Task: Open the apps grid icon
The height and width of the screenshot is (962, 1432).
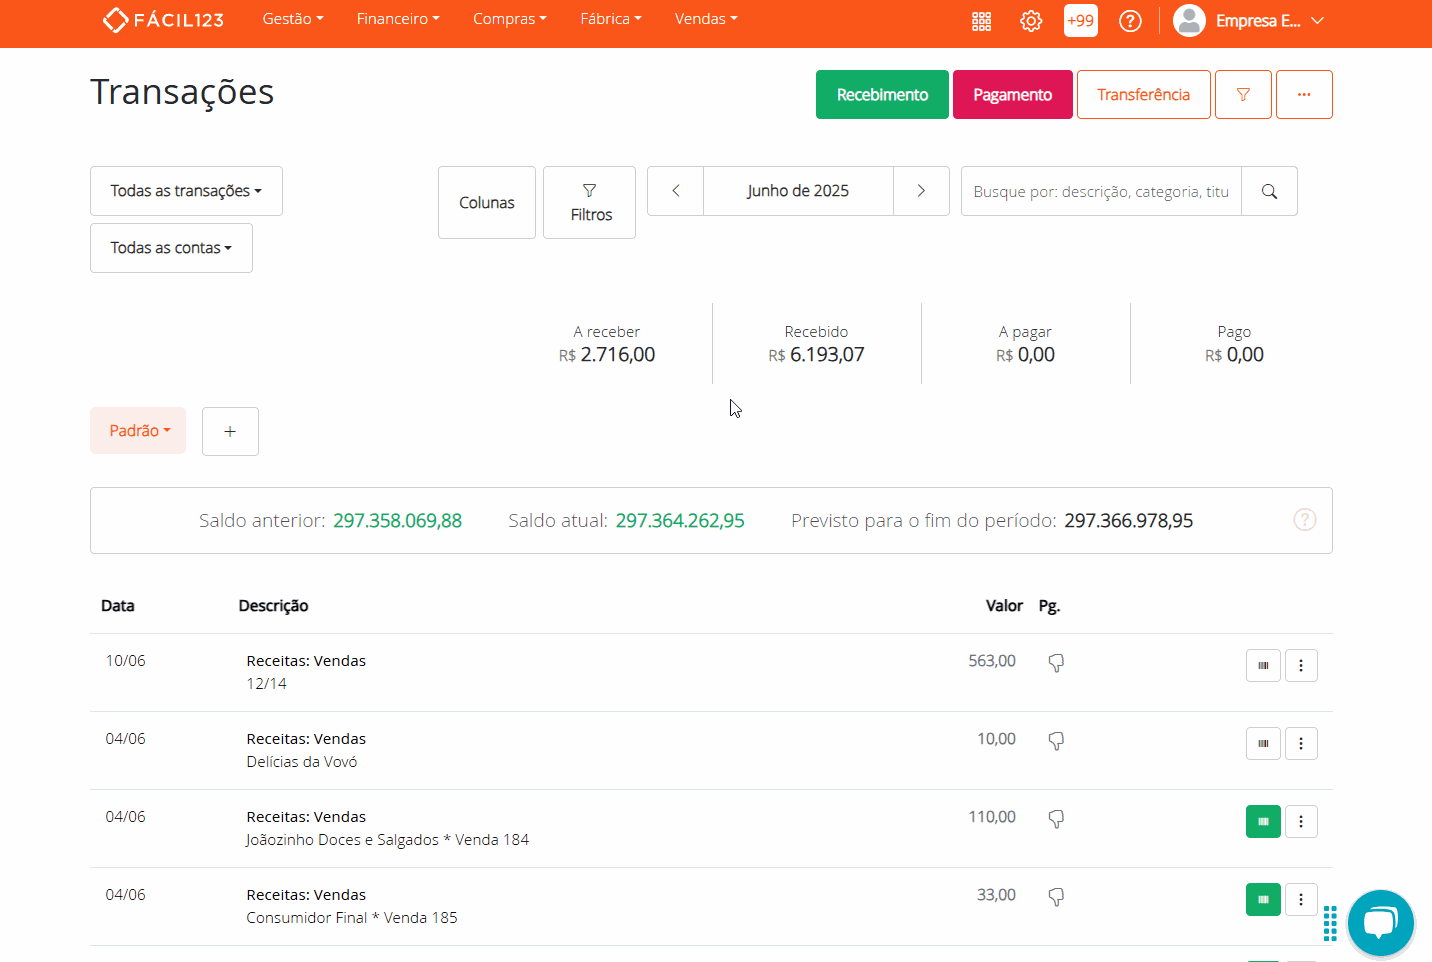Action: (x=982, y=21)
